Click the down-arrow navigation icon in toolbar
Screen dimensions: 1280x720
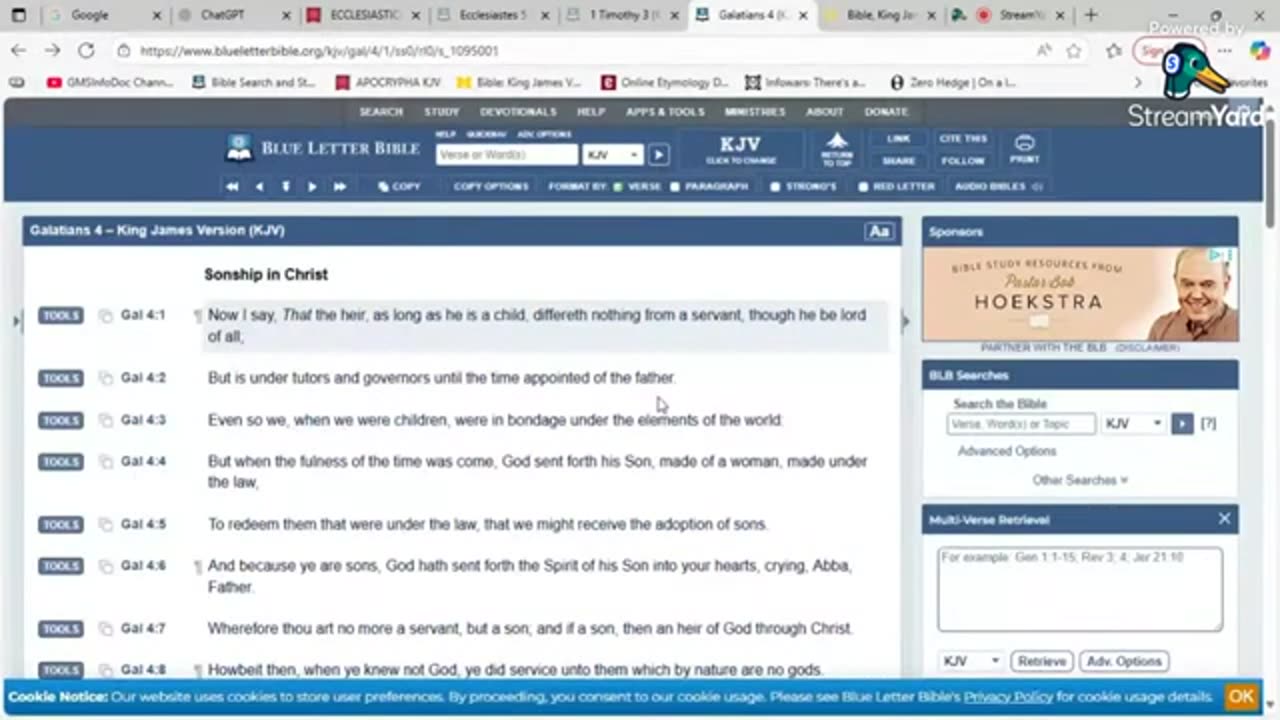point(286,187)
